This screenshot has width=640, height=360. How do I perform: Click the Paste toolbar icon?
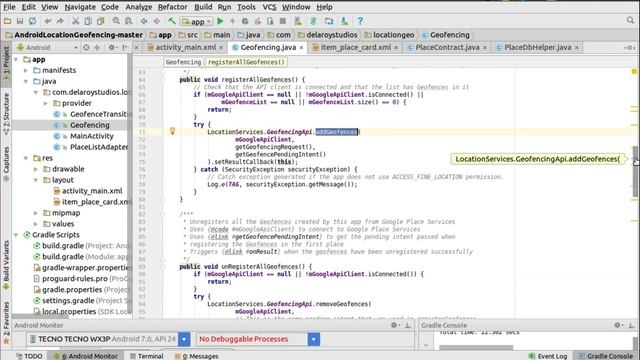click(x=100, y=21)
